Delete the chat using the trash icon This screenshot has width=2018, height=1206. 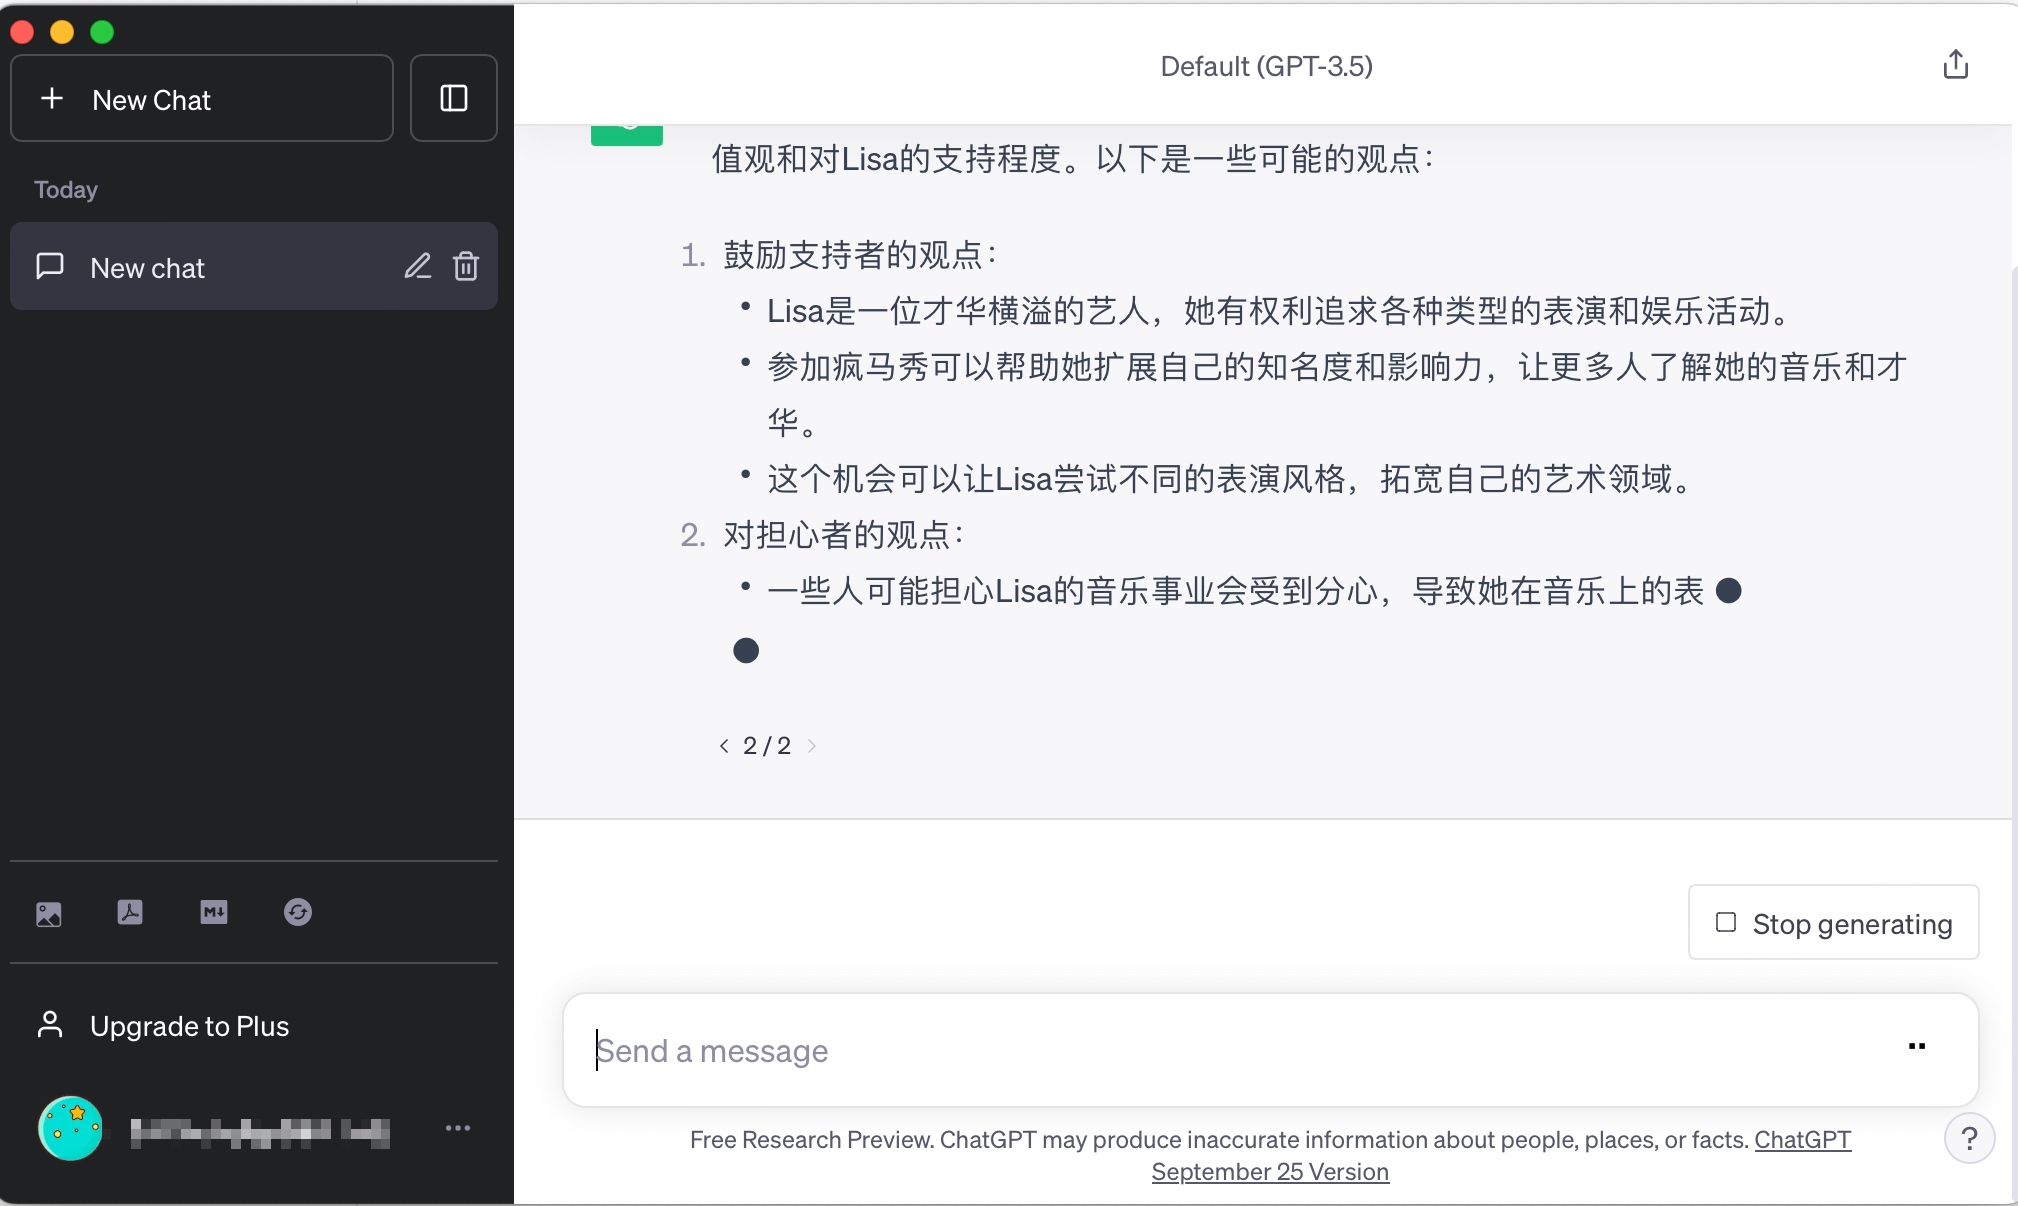pos(466,266)
